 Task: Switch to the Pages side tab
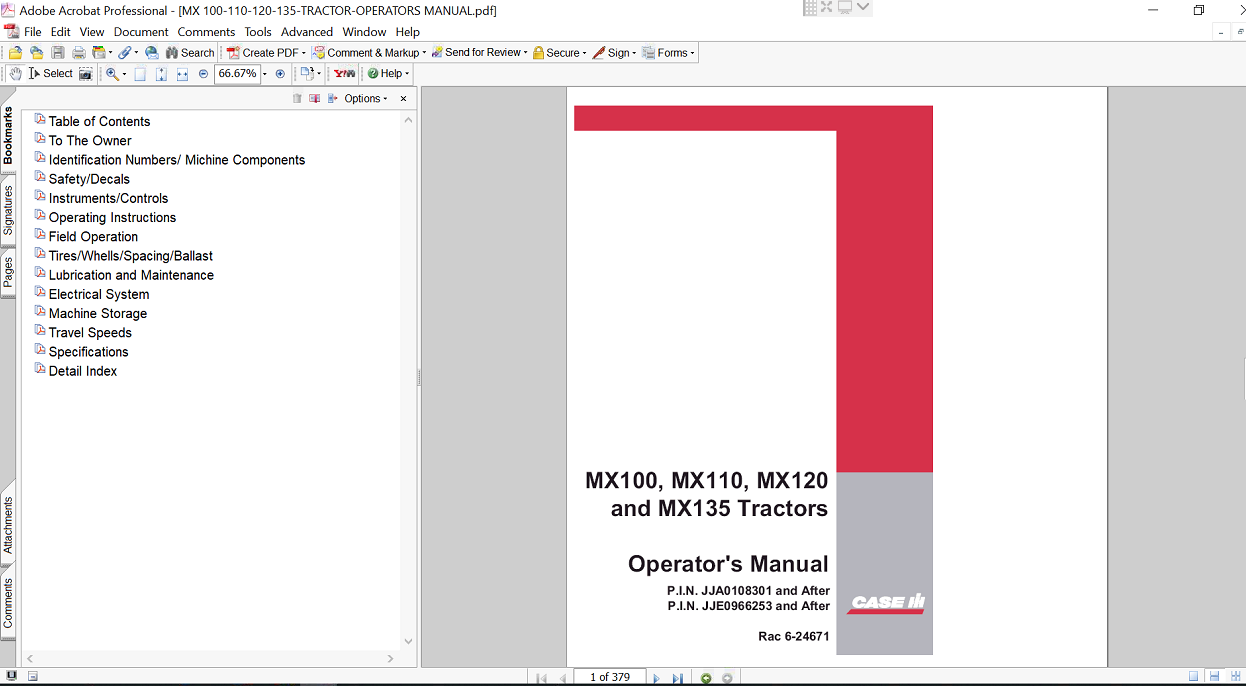[8, 272]
